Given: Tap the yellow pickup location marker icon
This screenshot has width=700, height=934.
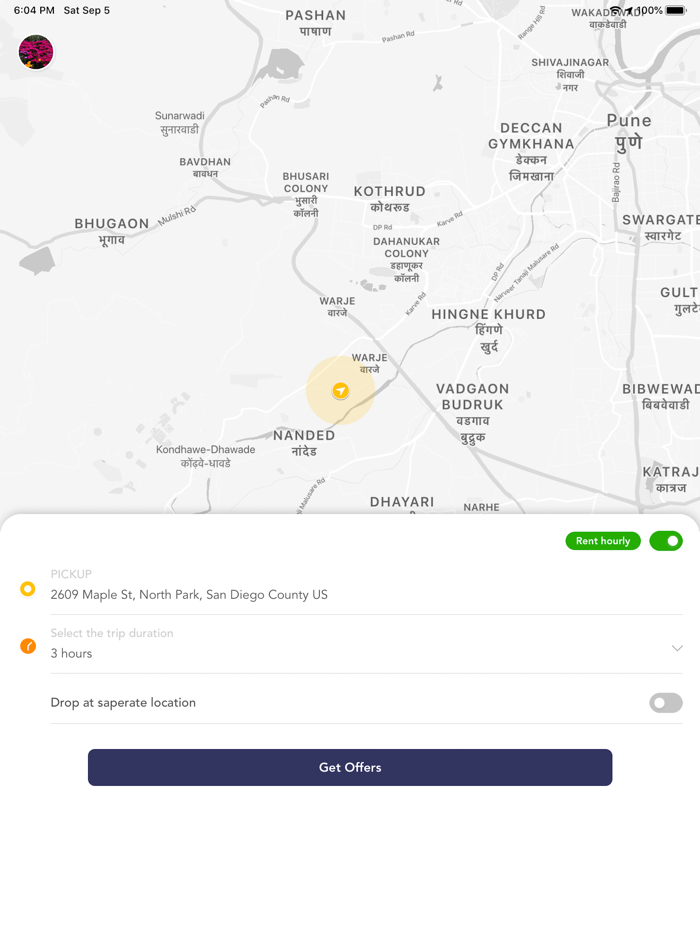Looking at the screenshot, I should point(27,589).
